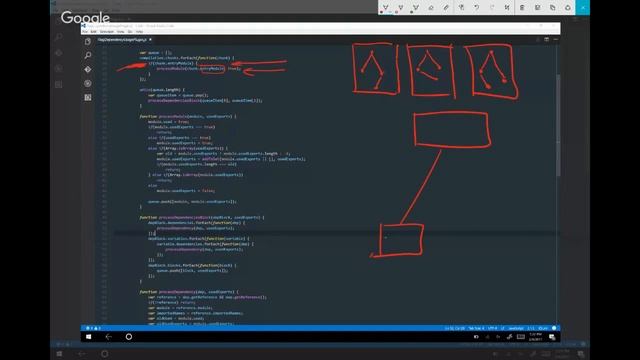The width and height of the screenshot is (640, 360).
Task: Select the pencil ink tool
Action: (400, 8)
